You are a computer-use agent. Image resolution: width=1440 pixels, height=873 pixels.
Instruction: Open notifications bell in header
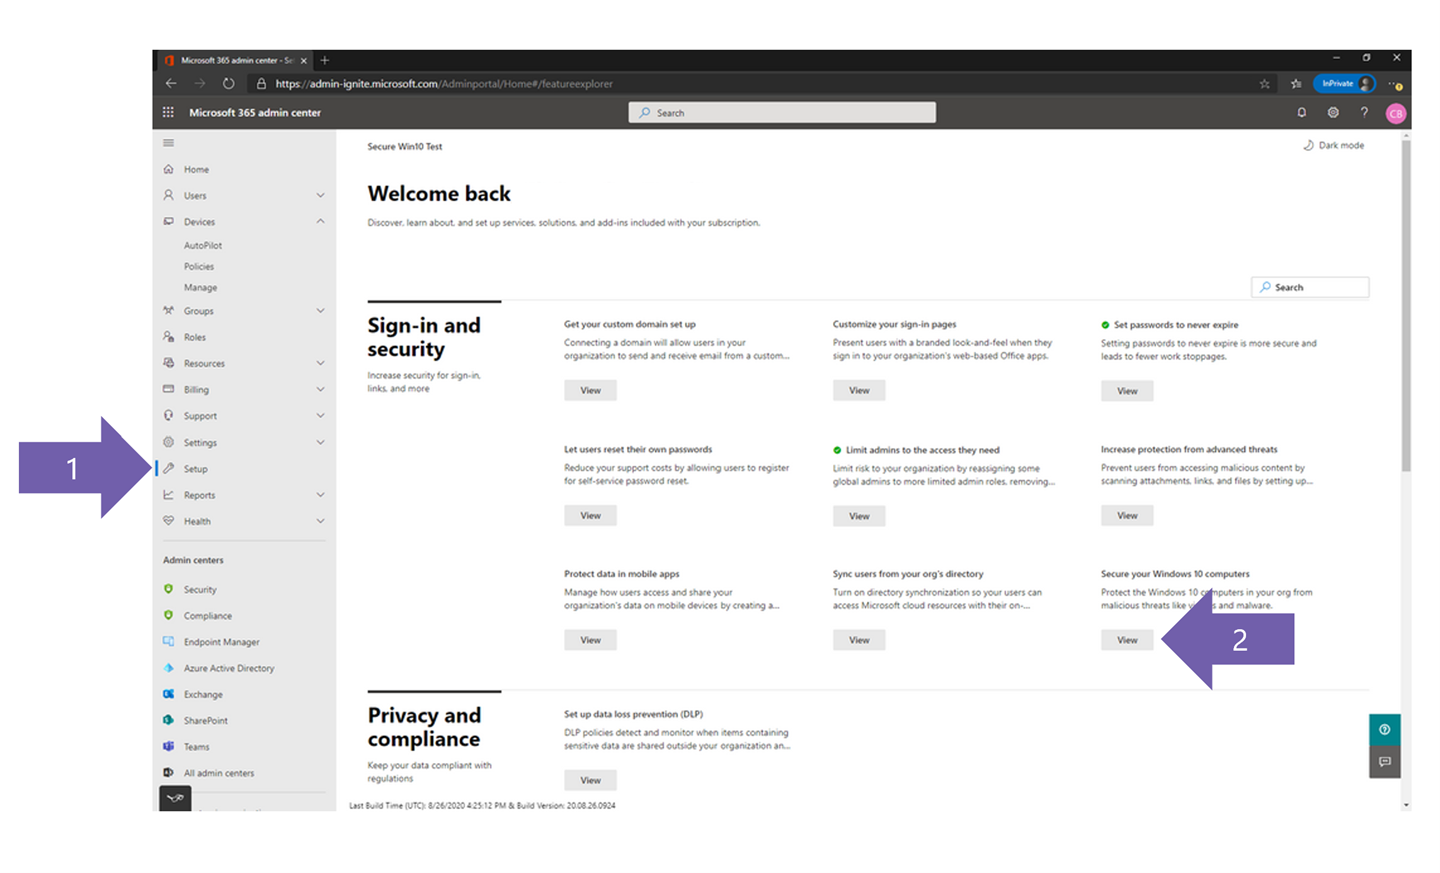pos(1302,112)
